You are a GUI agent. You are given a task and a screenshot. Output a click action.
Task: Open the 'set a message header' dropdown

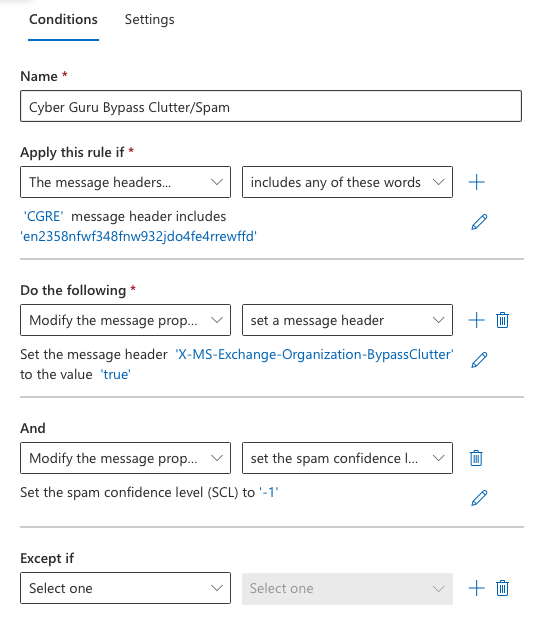click(347, 320)
